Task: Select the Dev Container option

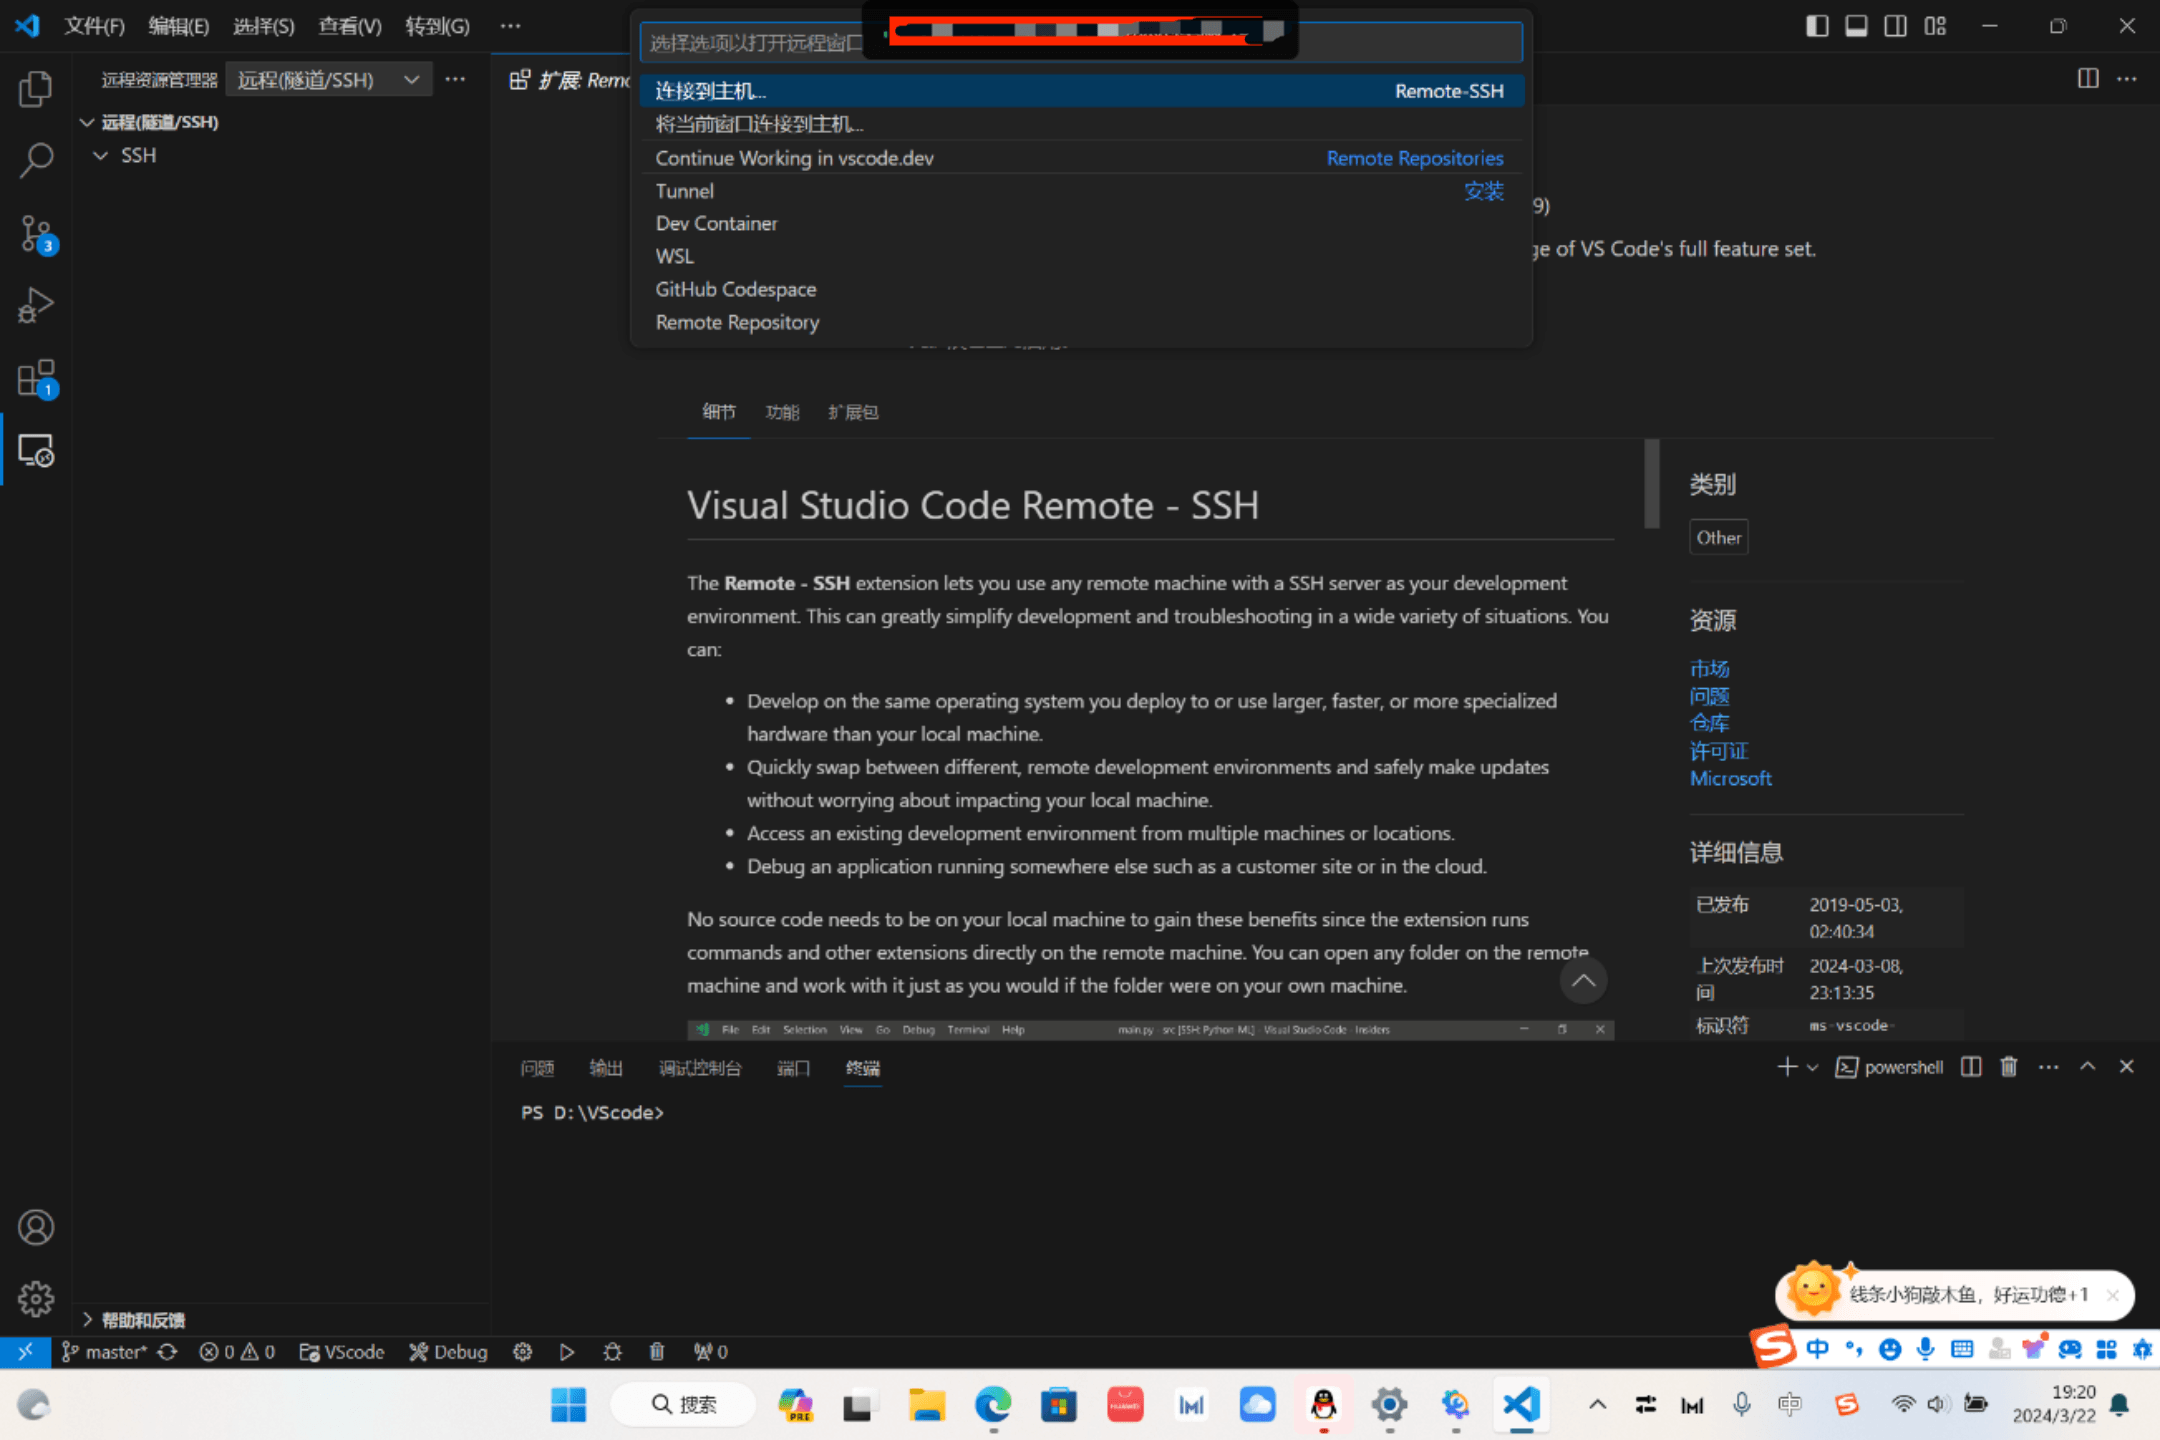Action: (x=1080, y=223)
